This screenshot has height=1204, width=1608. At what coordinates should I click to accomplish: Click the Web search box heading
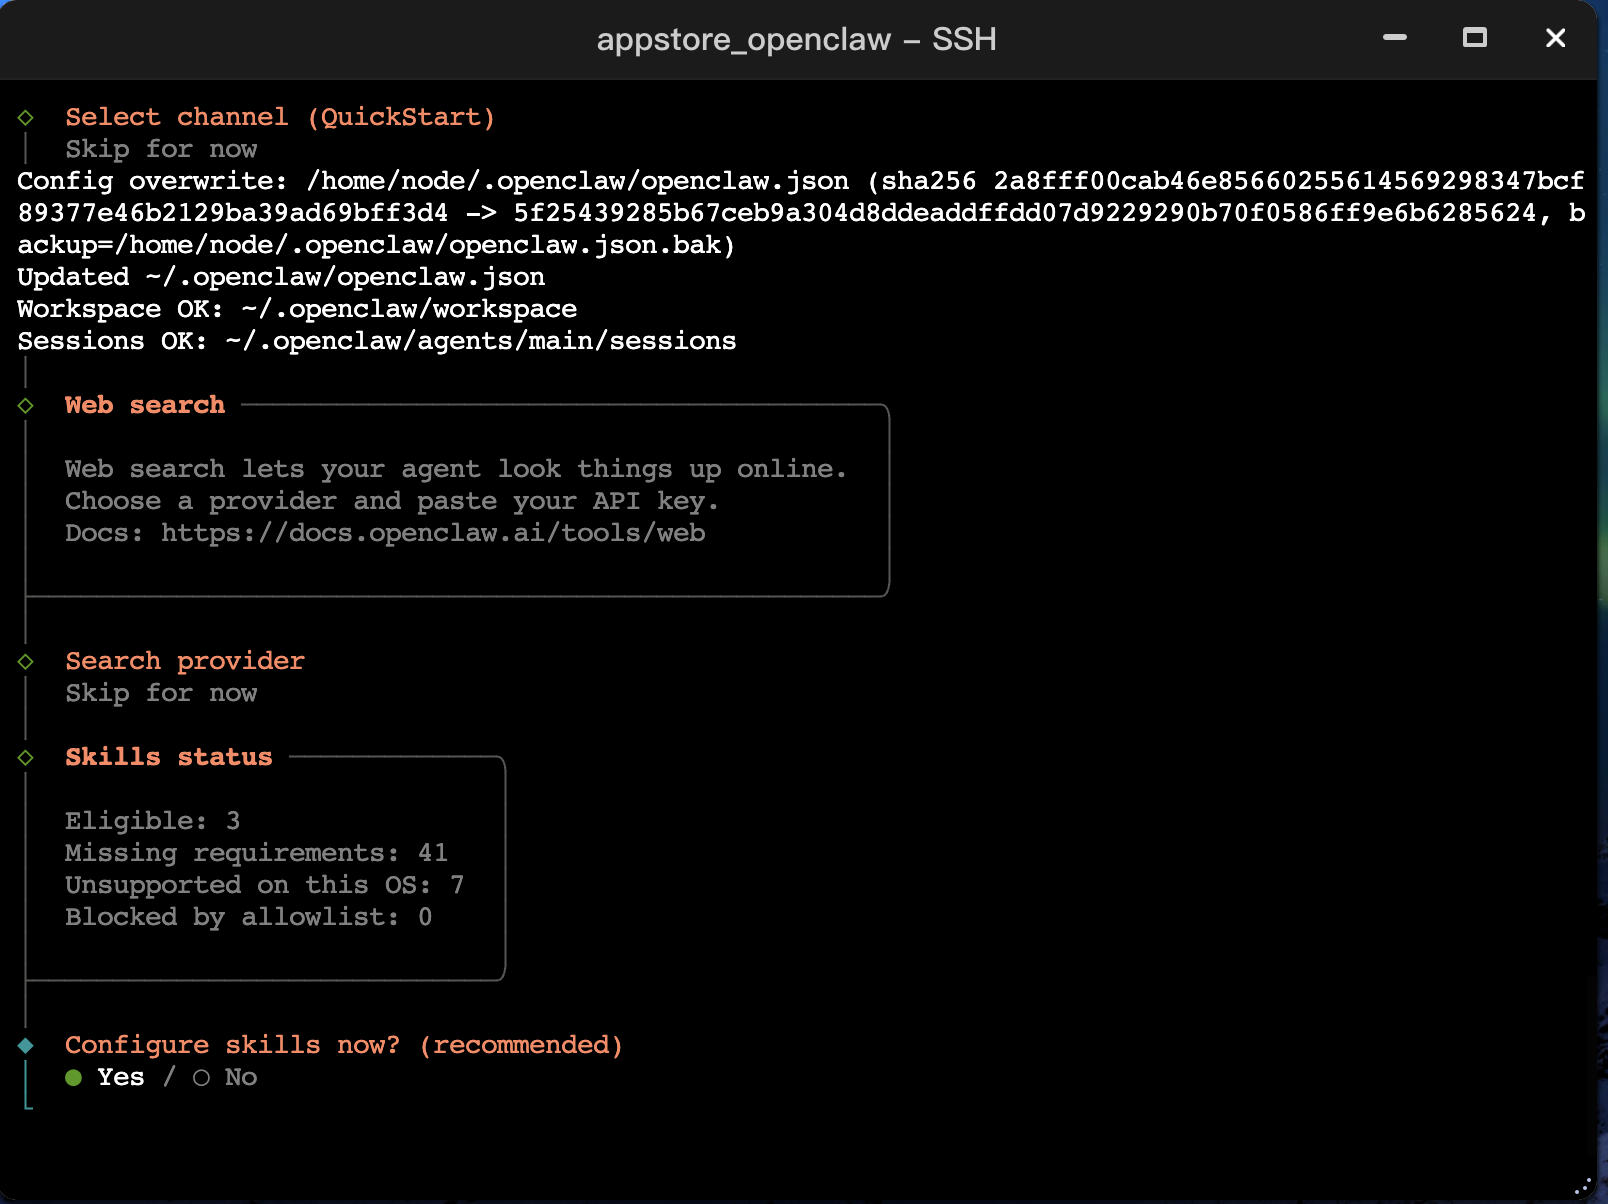click(x=145, y=405)
